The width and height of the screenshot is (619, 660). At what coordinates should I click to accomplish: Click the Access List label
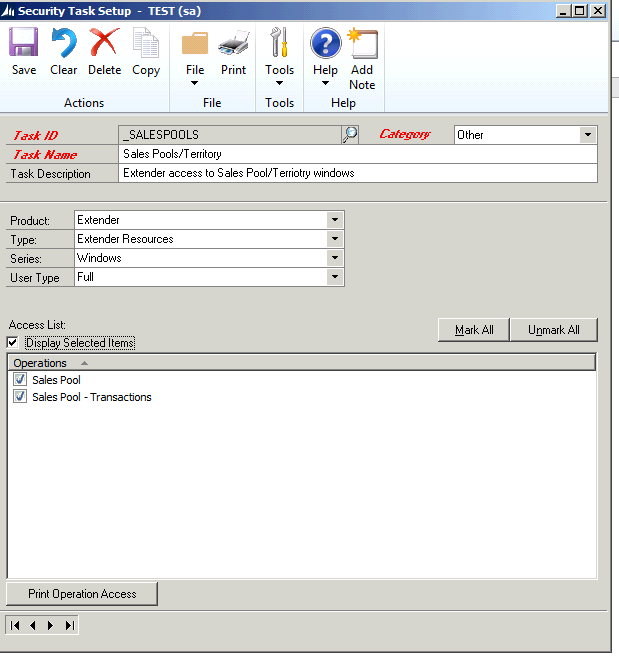pyautogui.click(x=37, y=325)
